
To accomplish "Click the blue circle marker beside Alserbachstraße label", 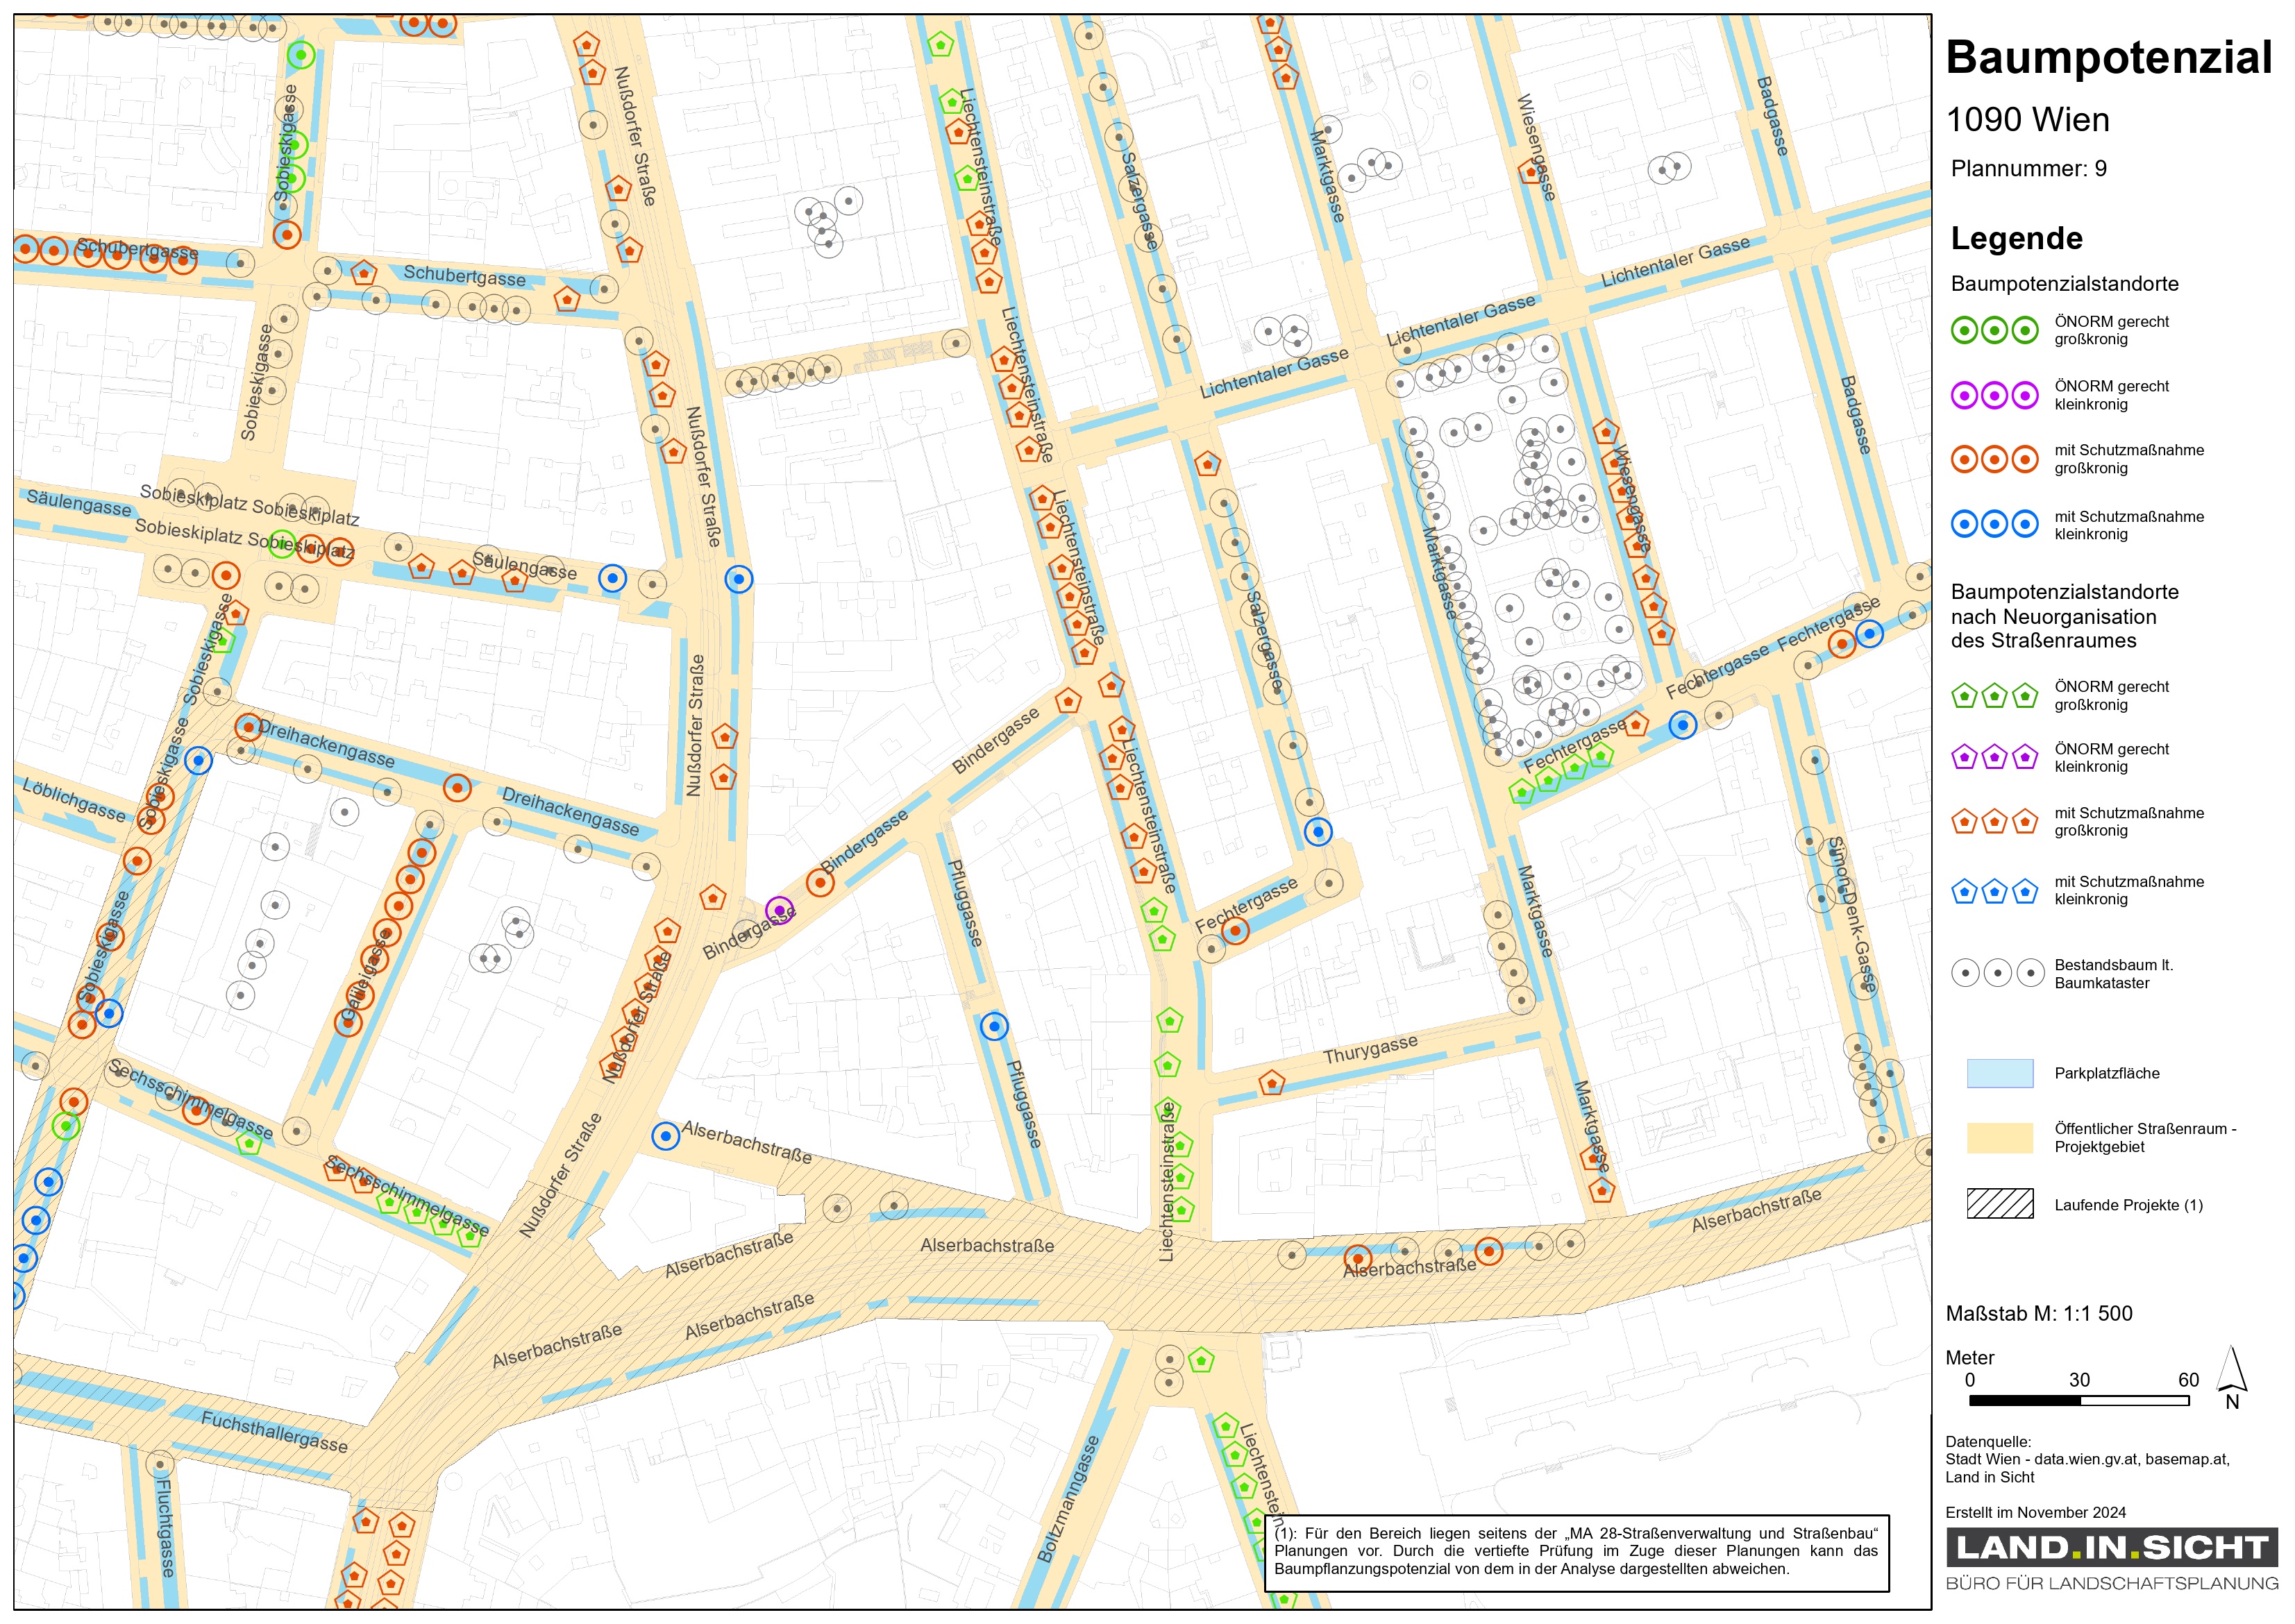I will 665,1136.
